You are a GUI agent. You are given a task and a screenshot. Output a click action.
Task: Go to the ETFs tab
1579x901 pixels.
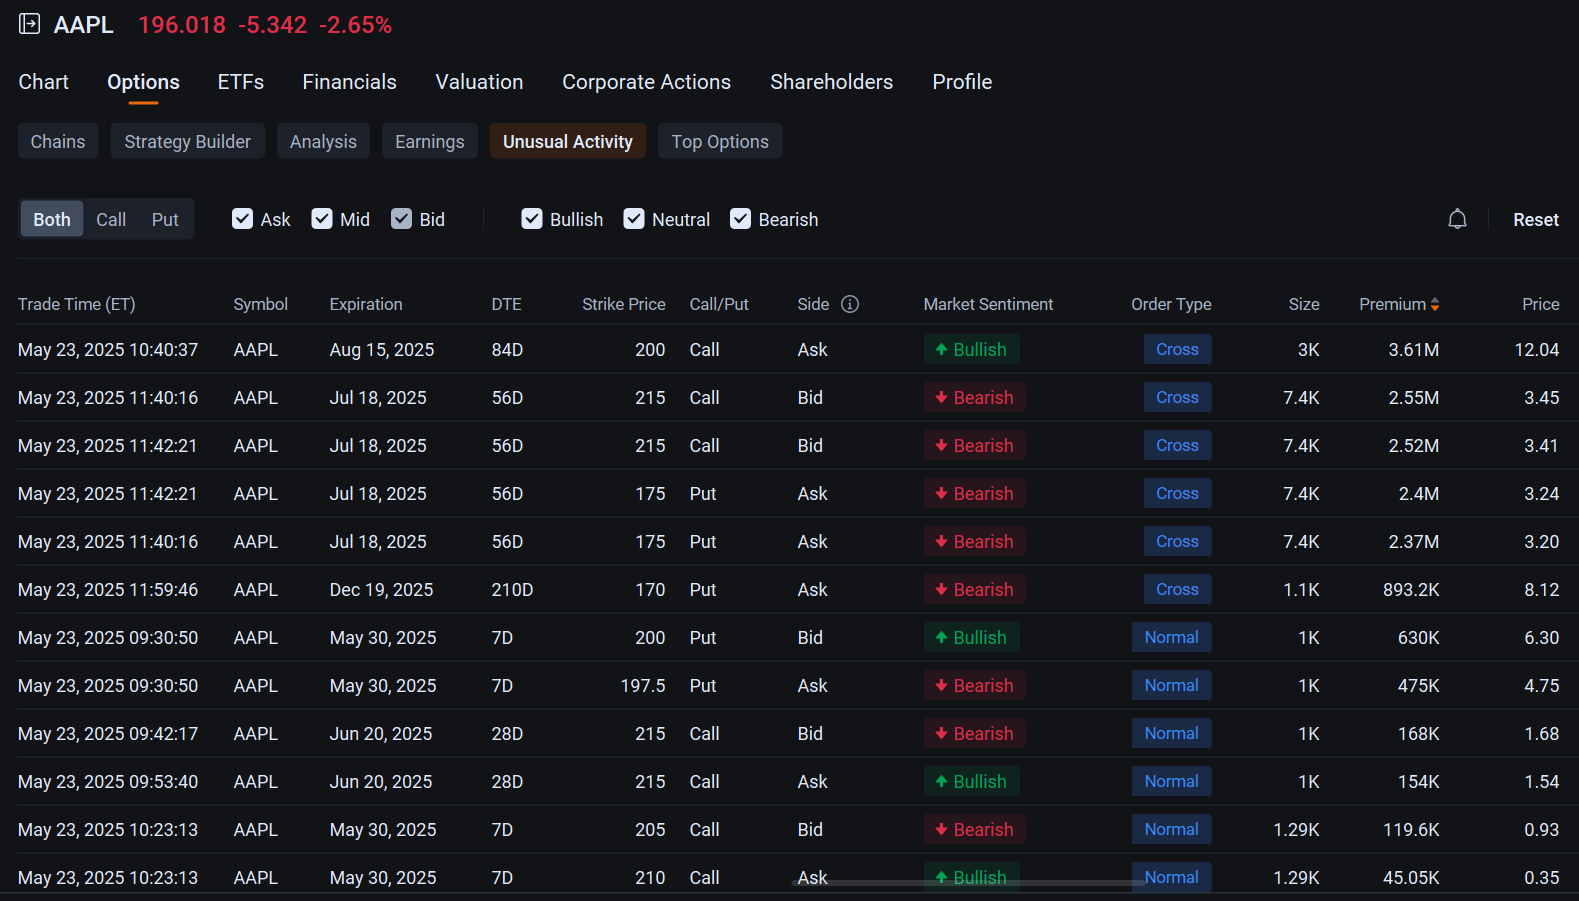241,82
